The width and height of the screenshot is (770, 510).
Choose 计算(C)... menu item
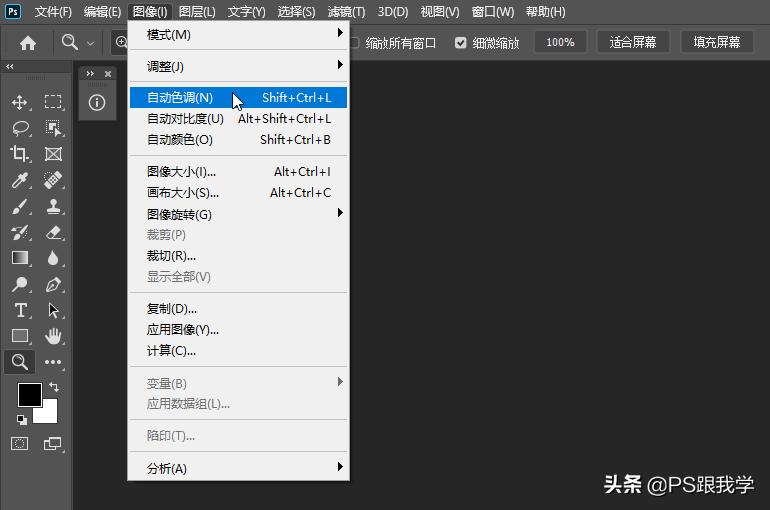[x=238, y=351]
